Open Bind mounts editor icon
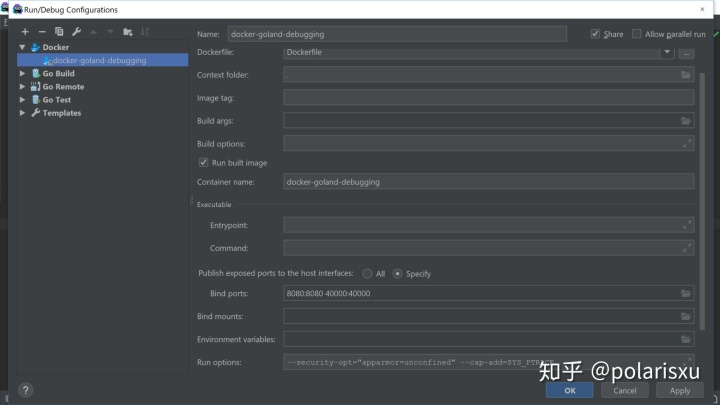 tap(686, 316)
